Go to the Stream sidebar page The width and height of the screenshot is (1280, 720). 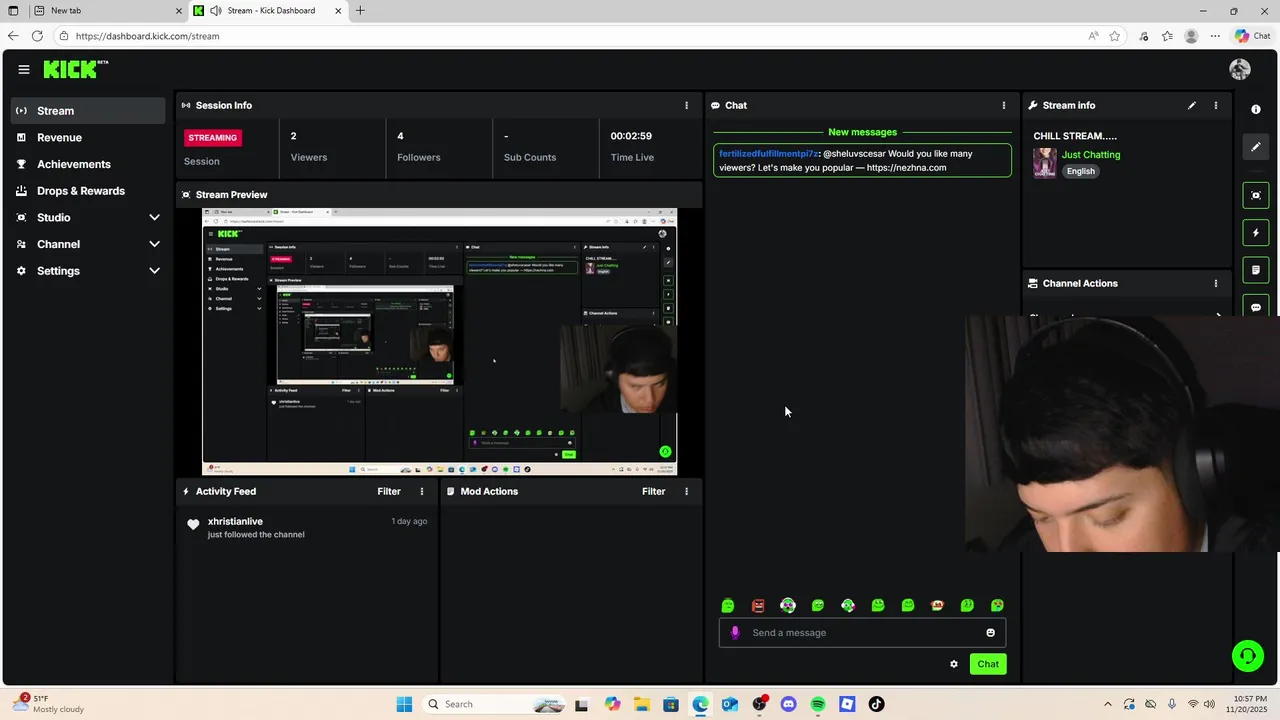pyautogui.click(x=88, y=111)
